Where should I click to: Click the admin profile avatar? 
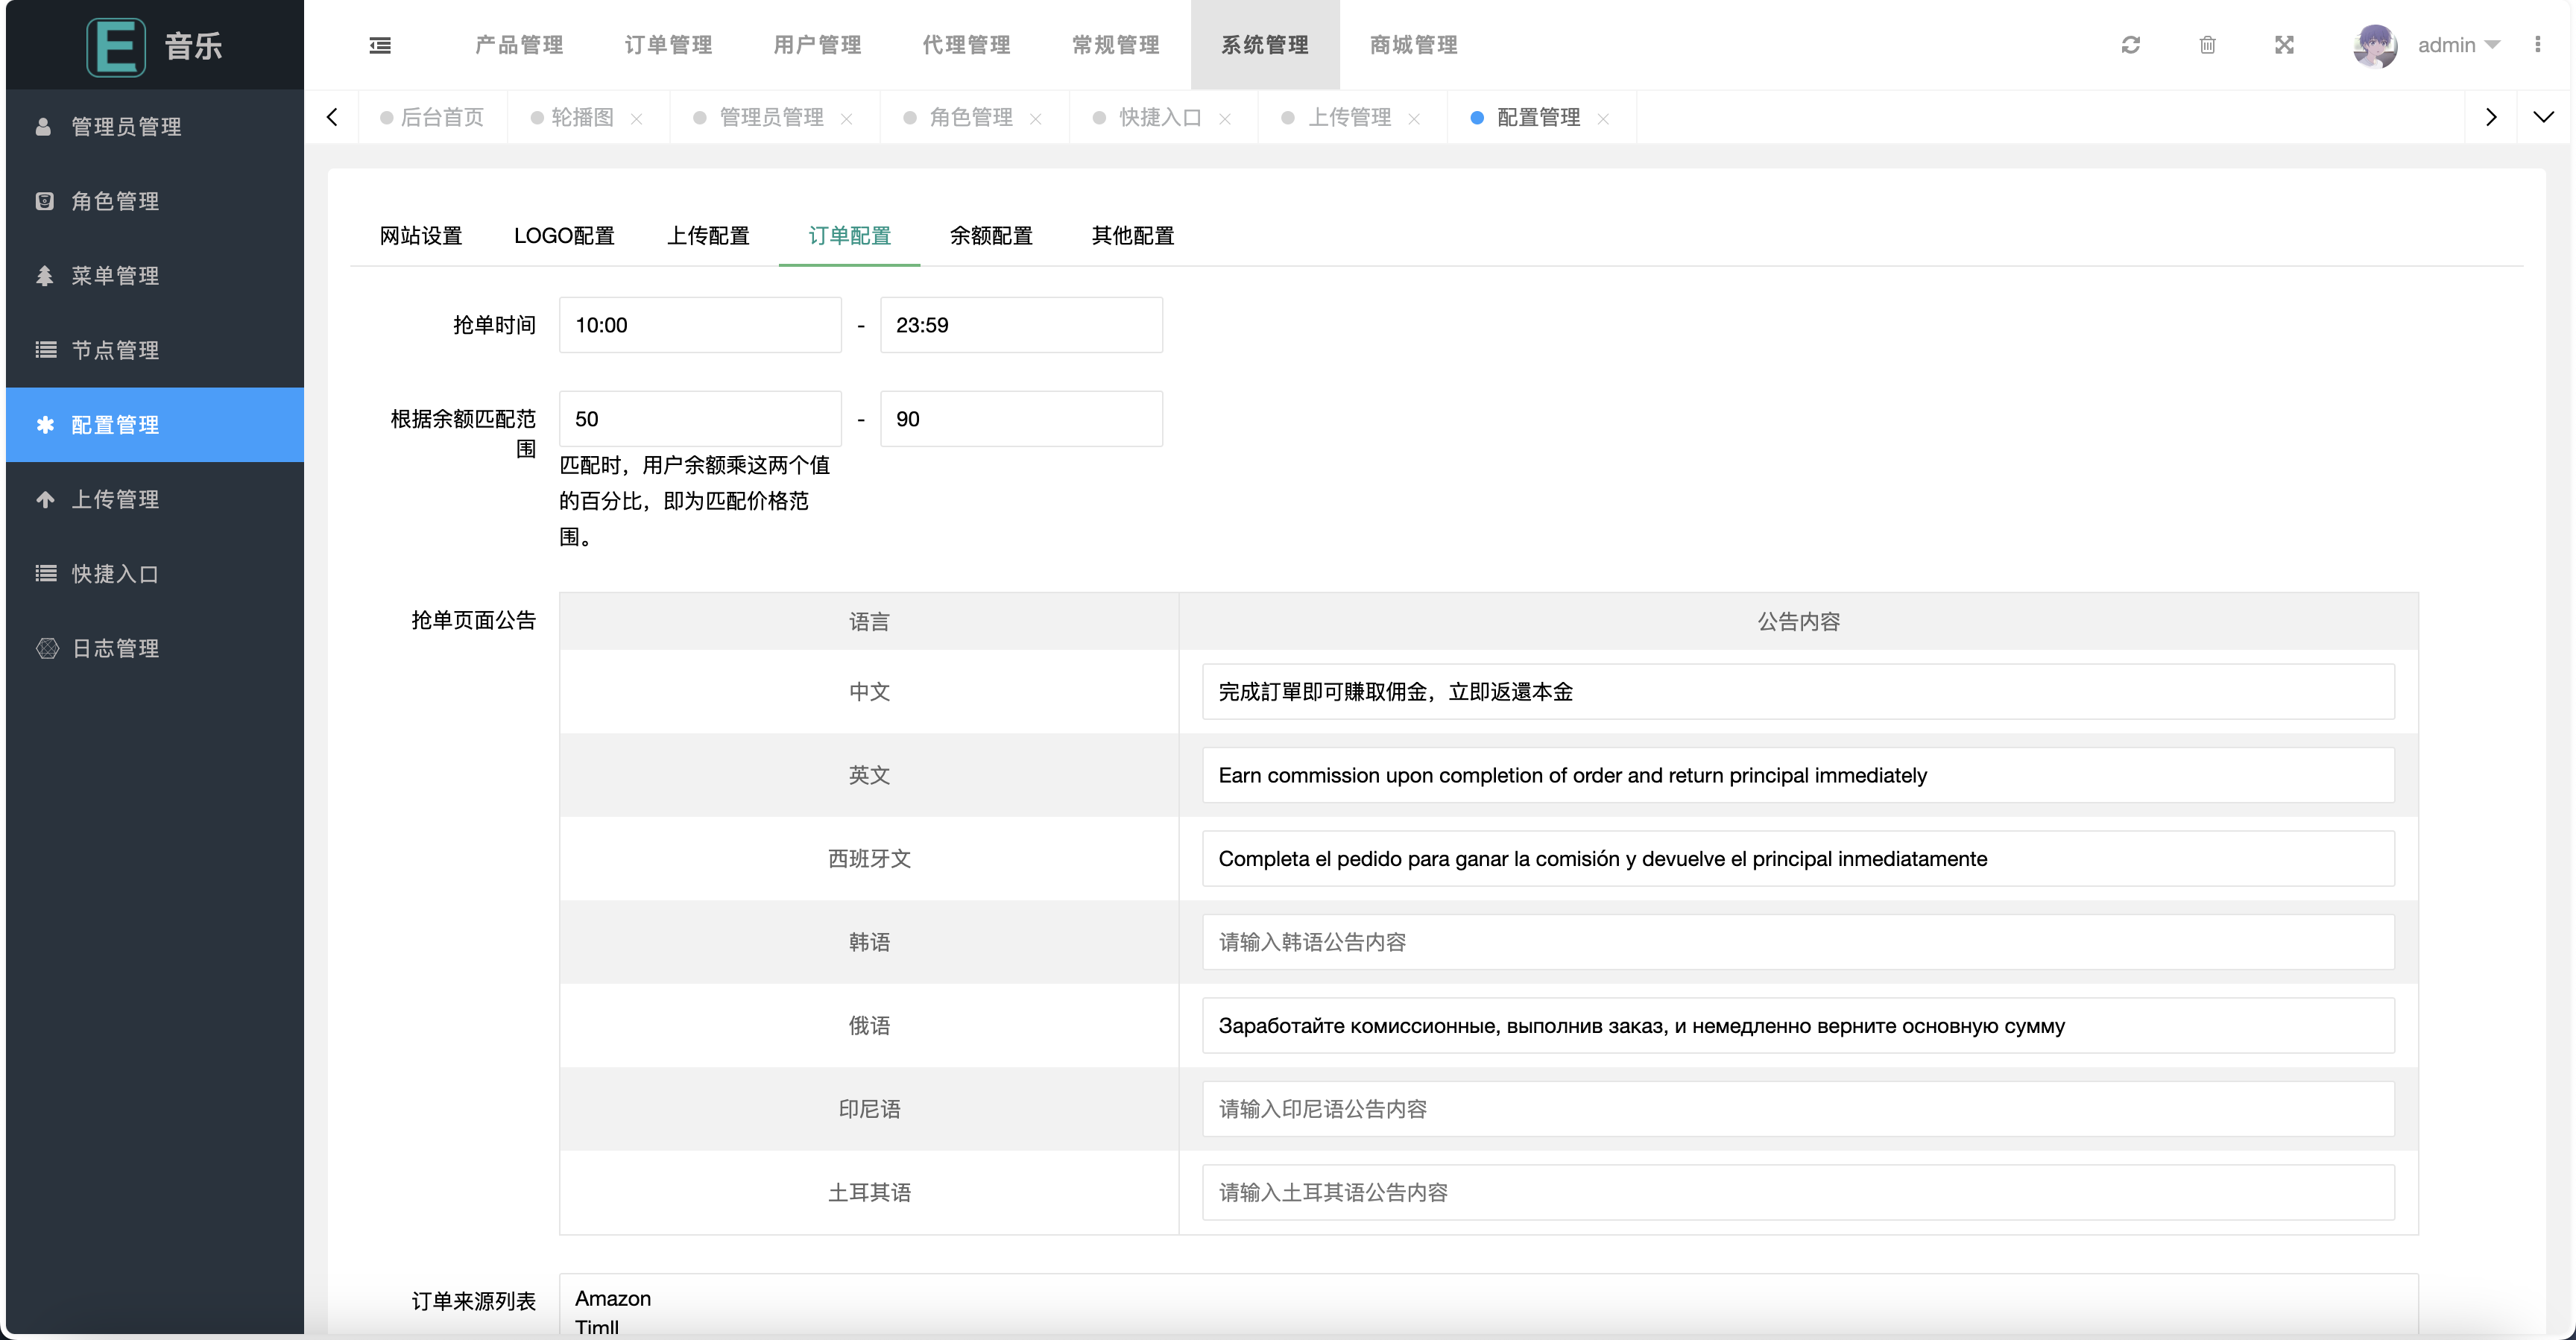tap(2376, 45)
